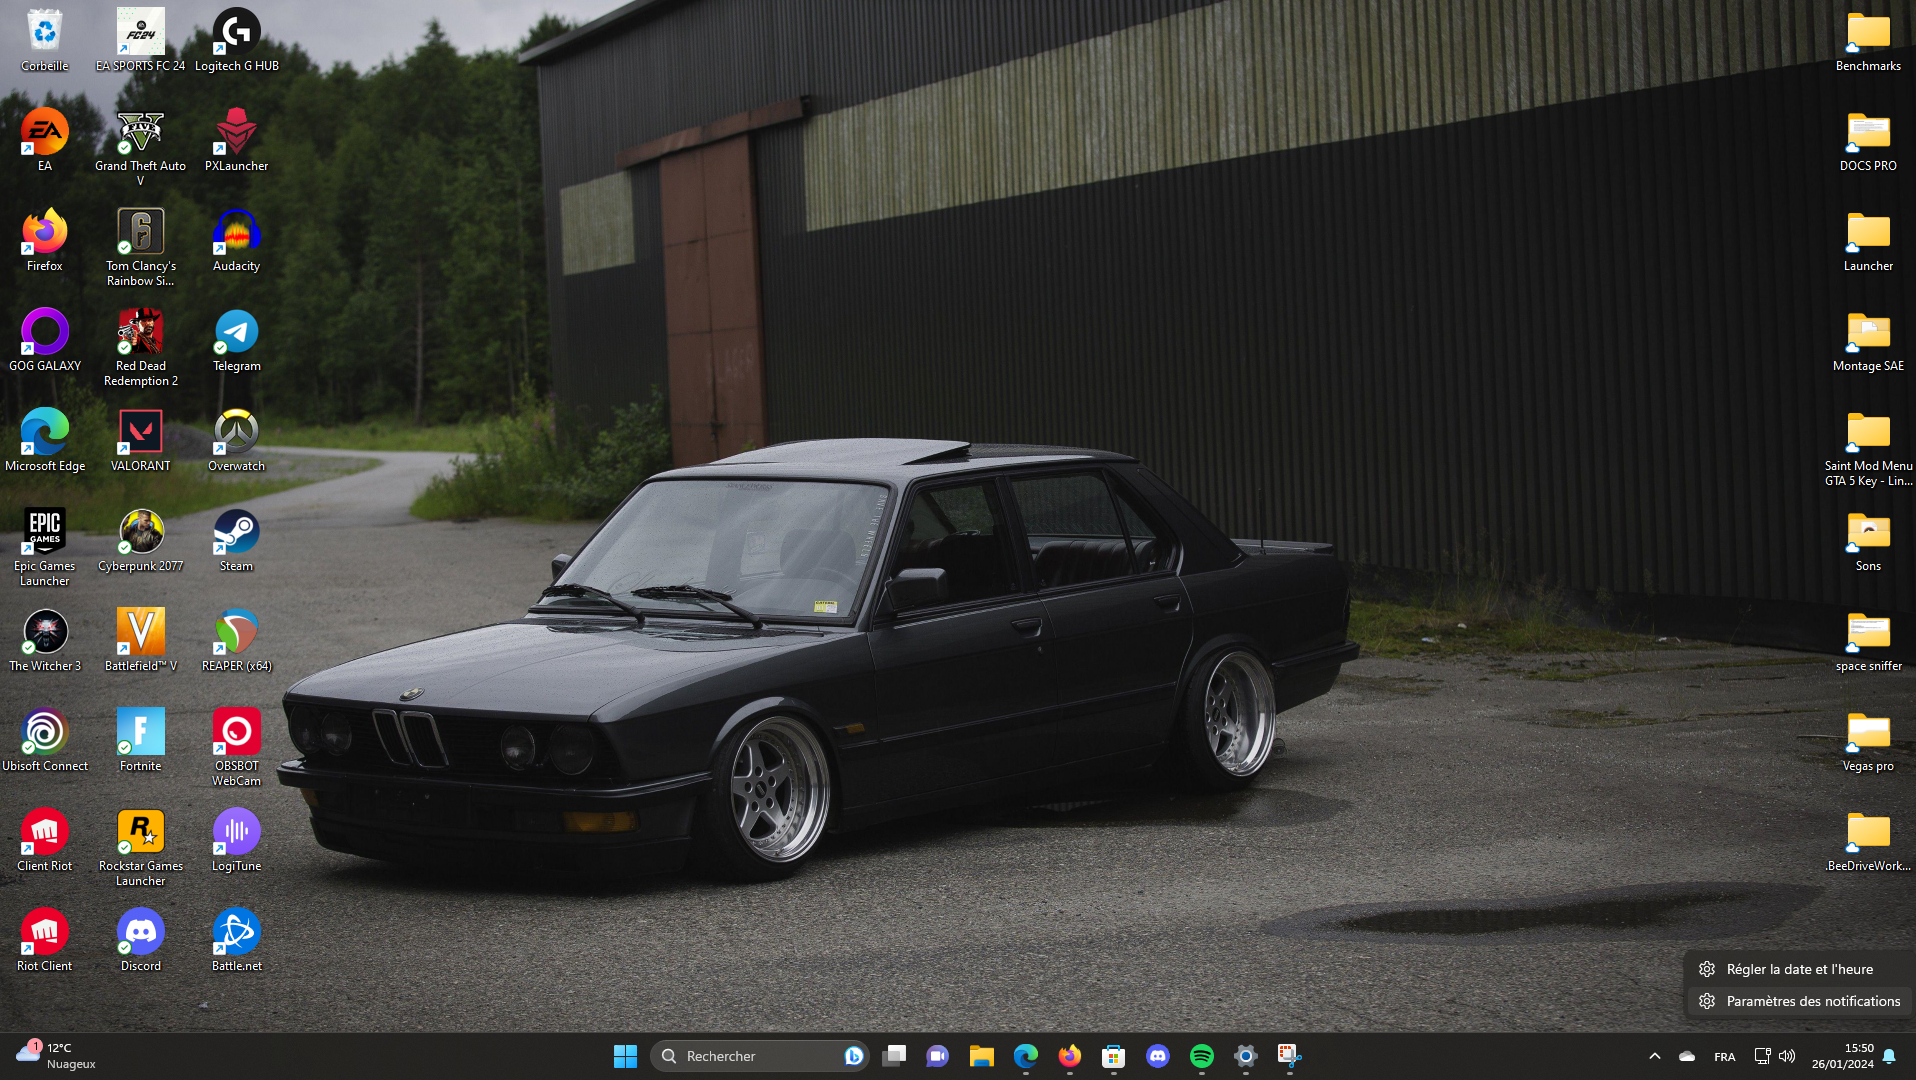This screenshot has width=1916, height=1080.
Task: Select Firefox desktop shortcut
Action: tap(45, 240)
